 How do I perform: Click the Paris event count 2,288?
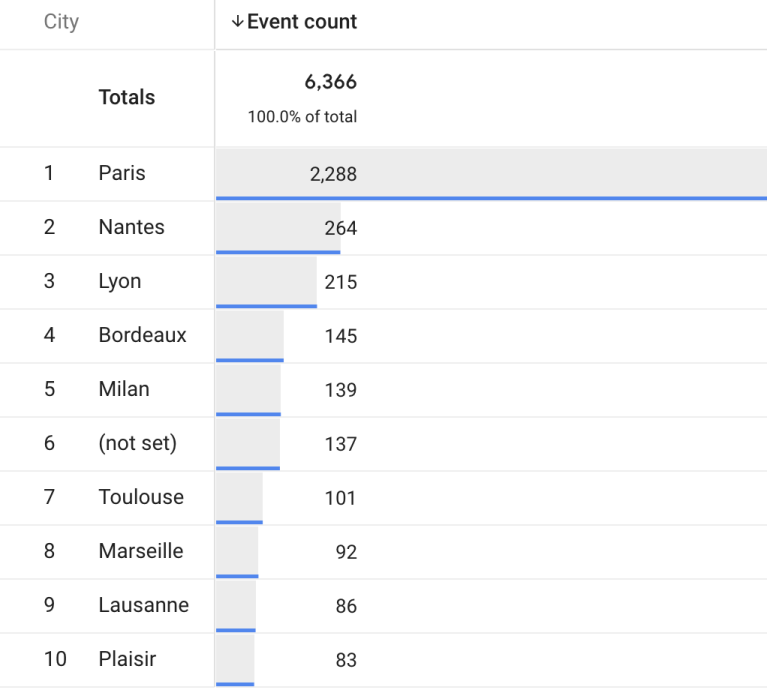pyautogui.click(x=333, y=174)
